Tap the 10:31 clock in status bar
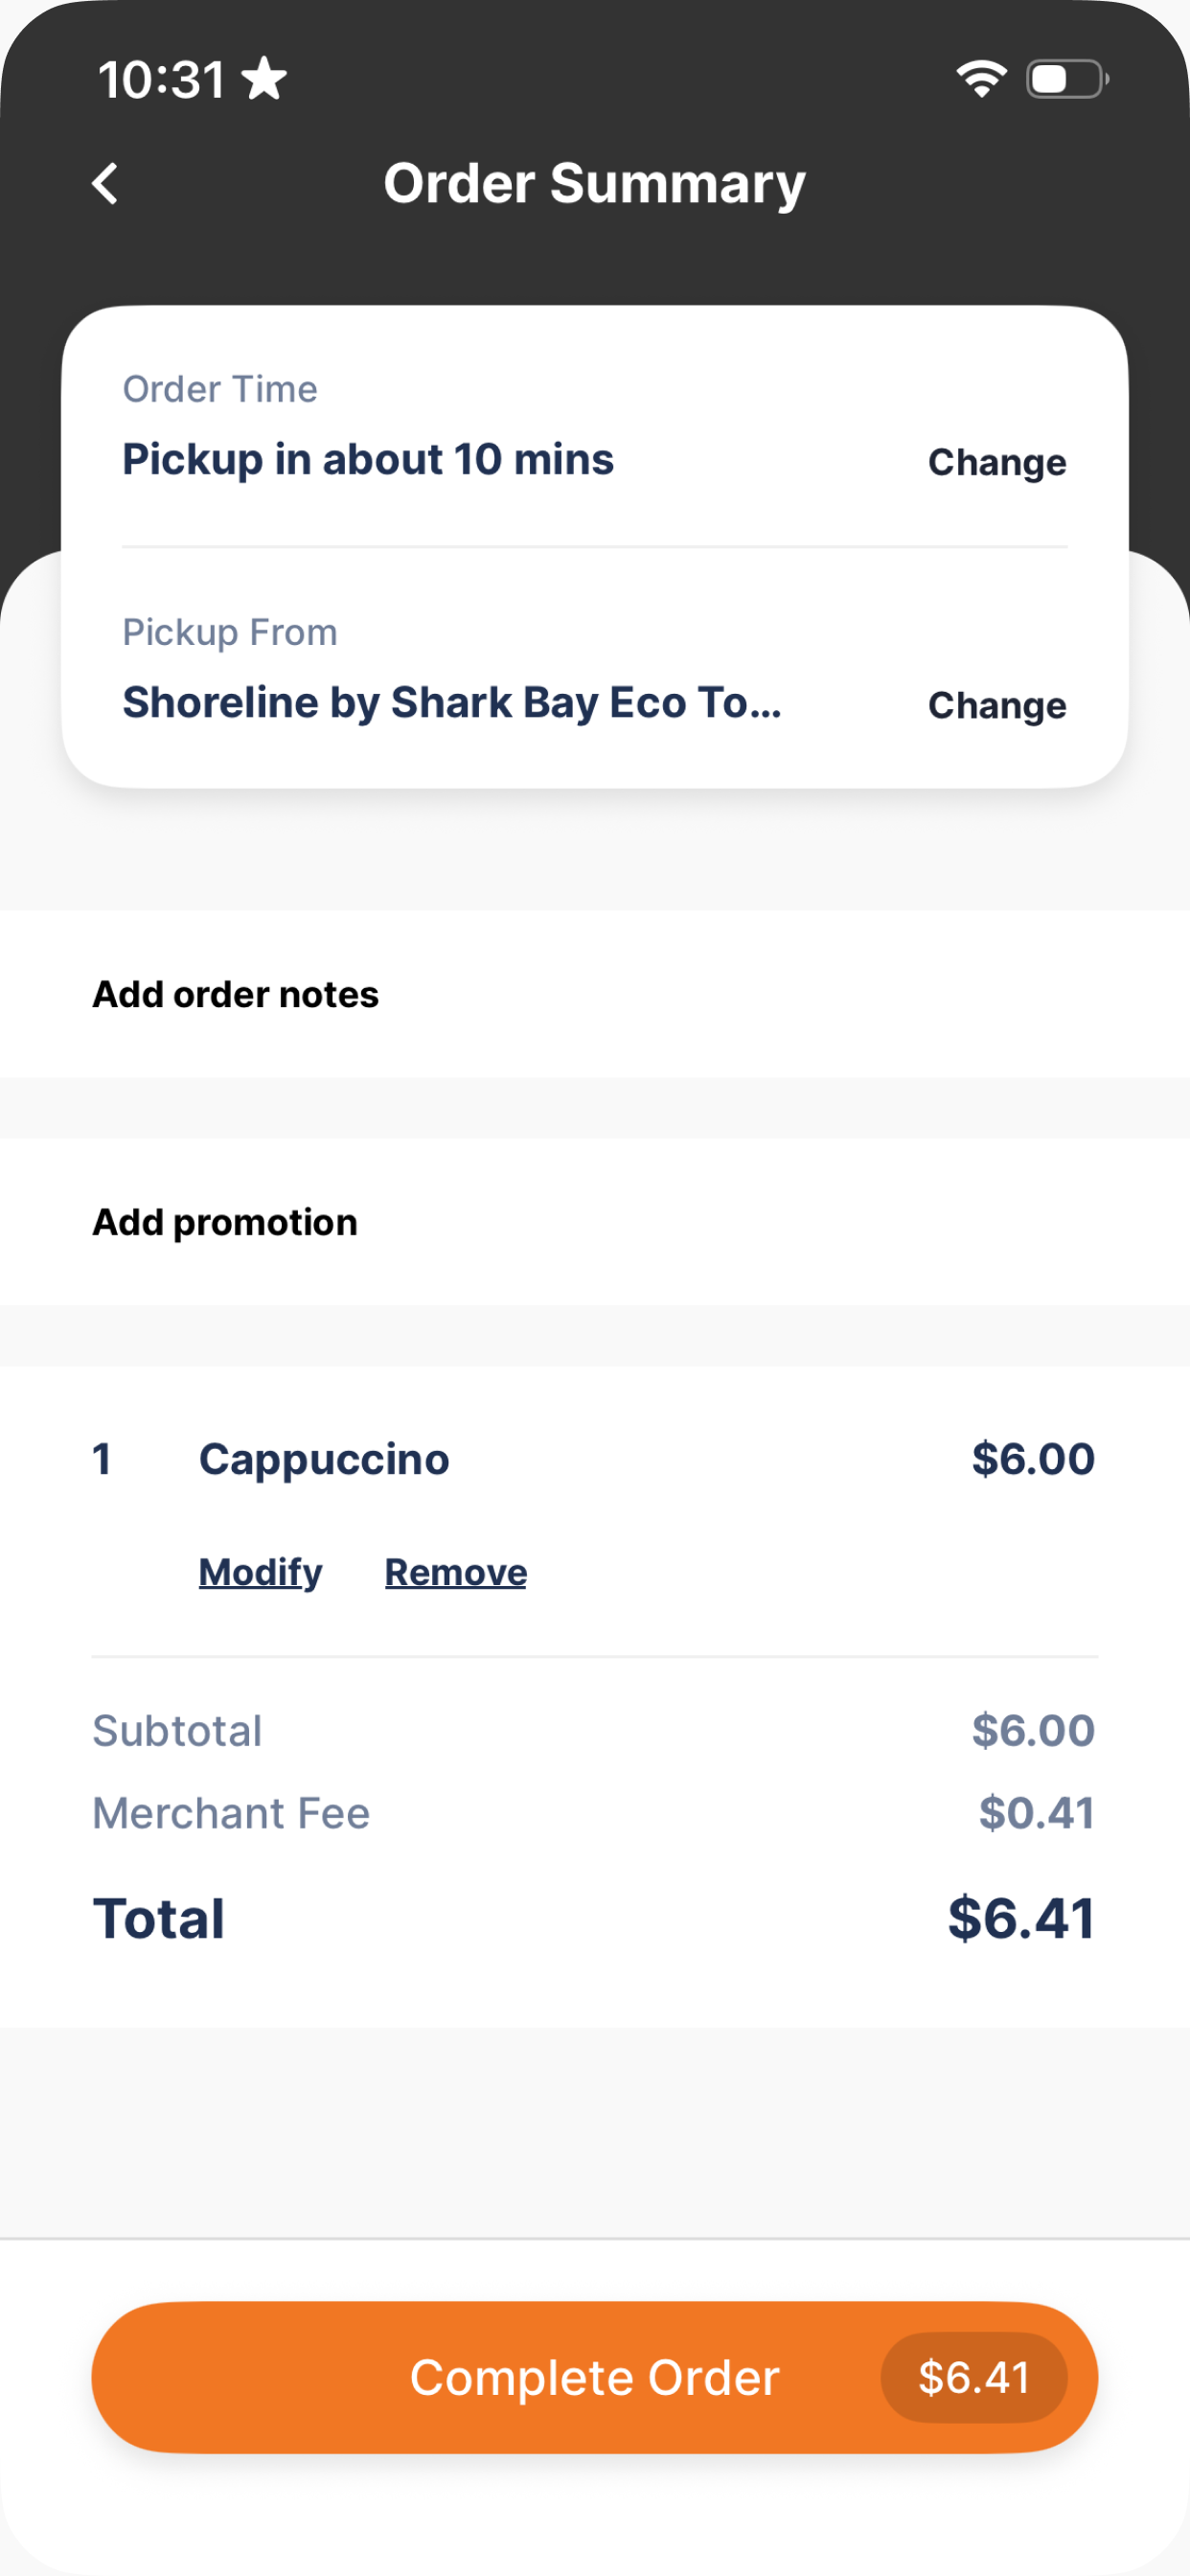 tap(162, 80)
